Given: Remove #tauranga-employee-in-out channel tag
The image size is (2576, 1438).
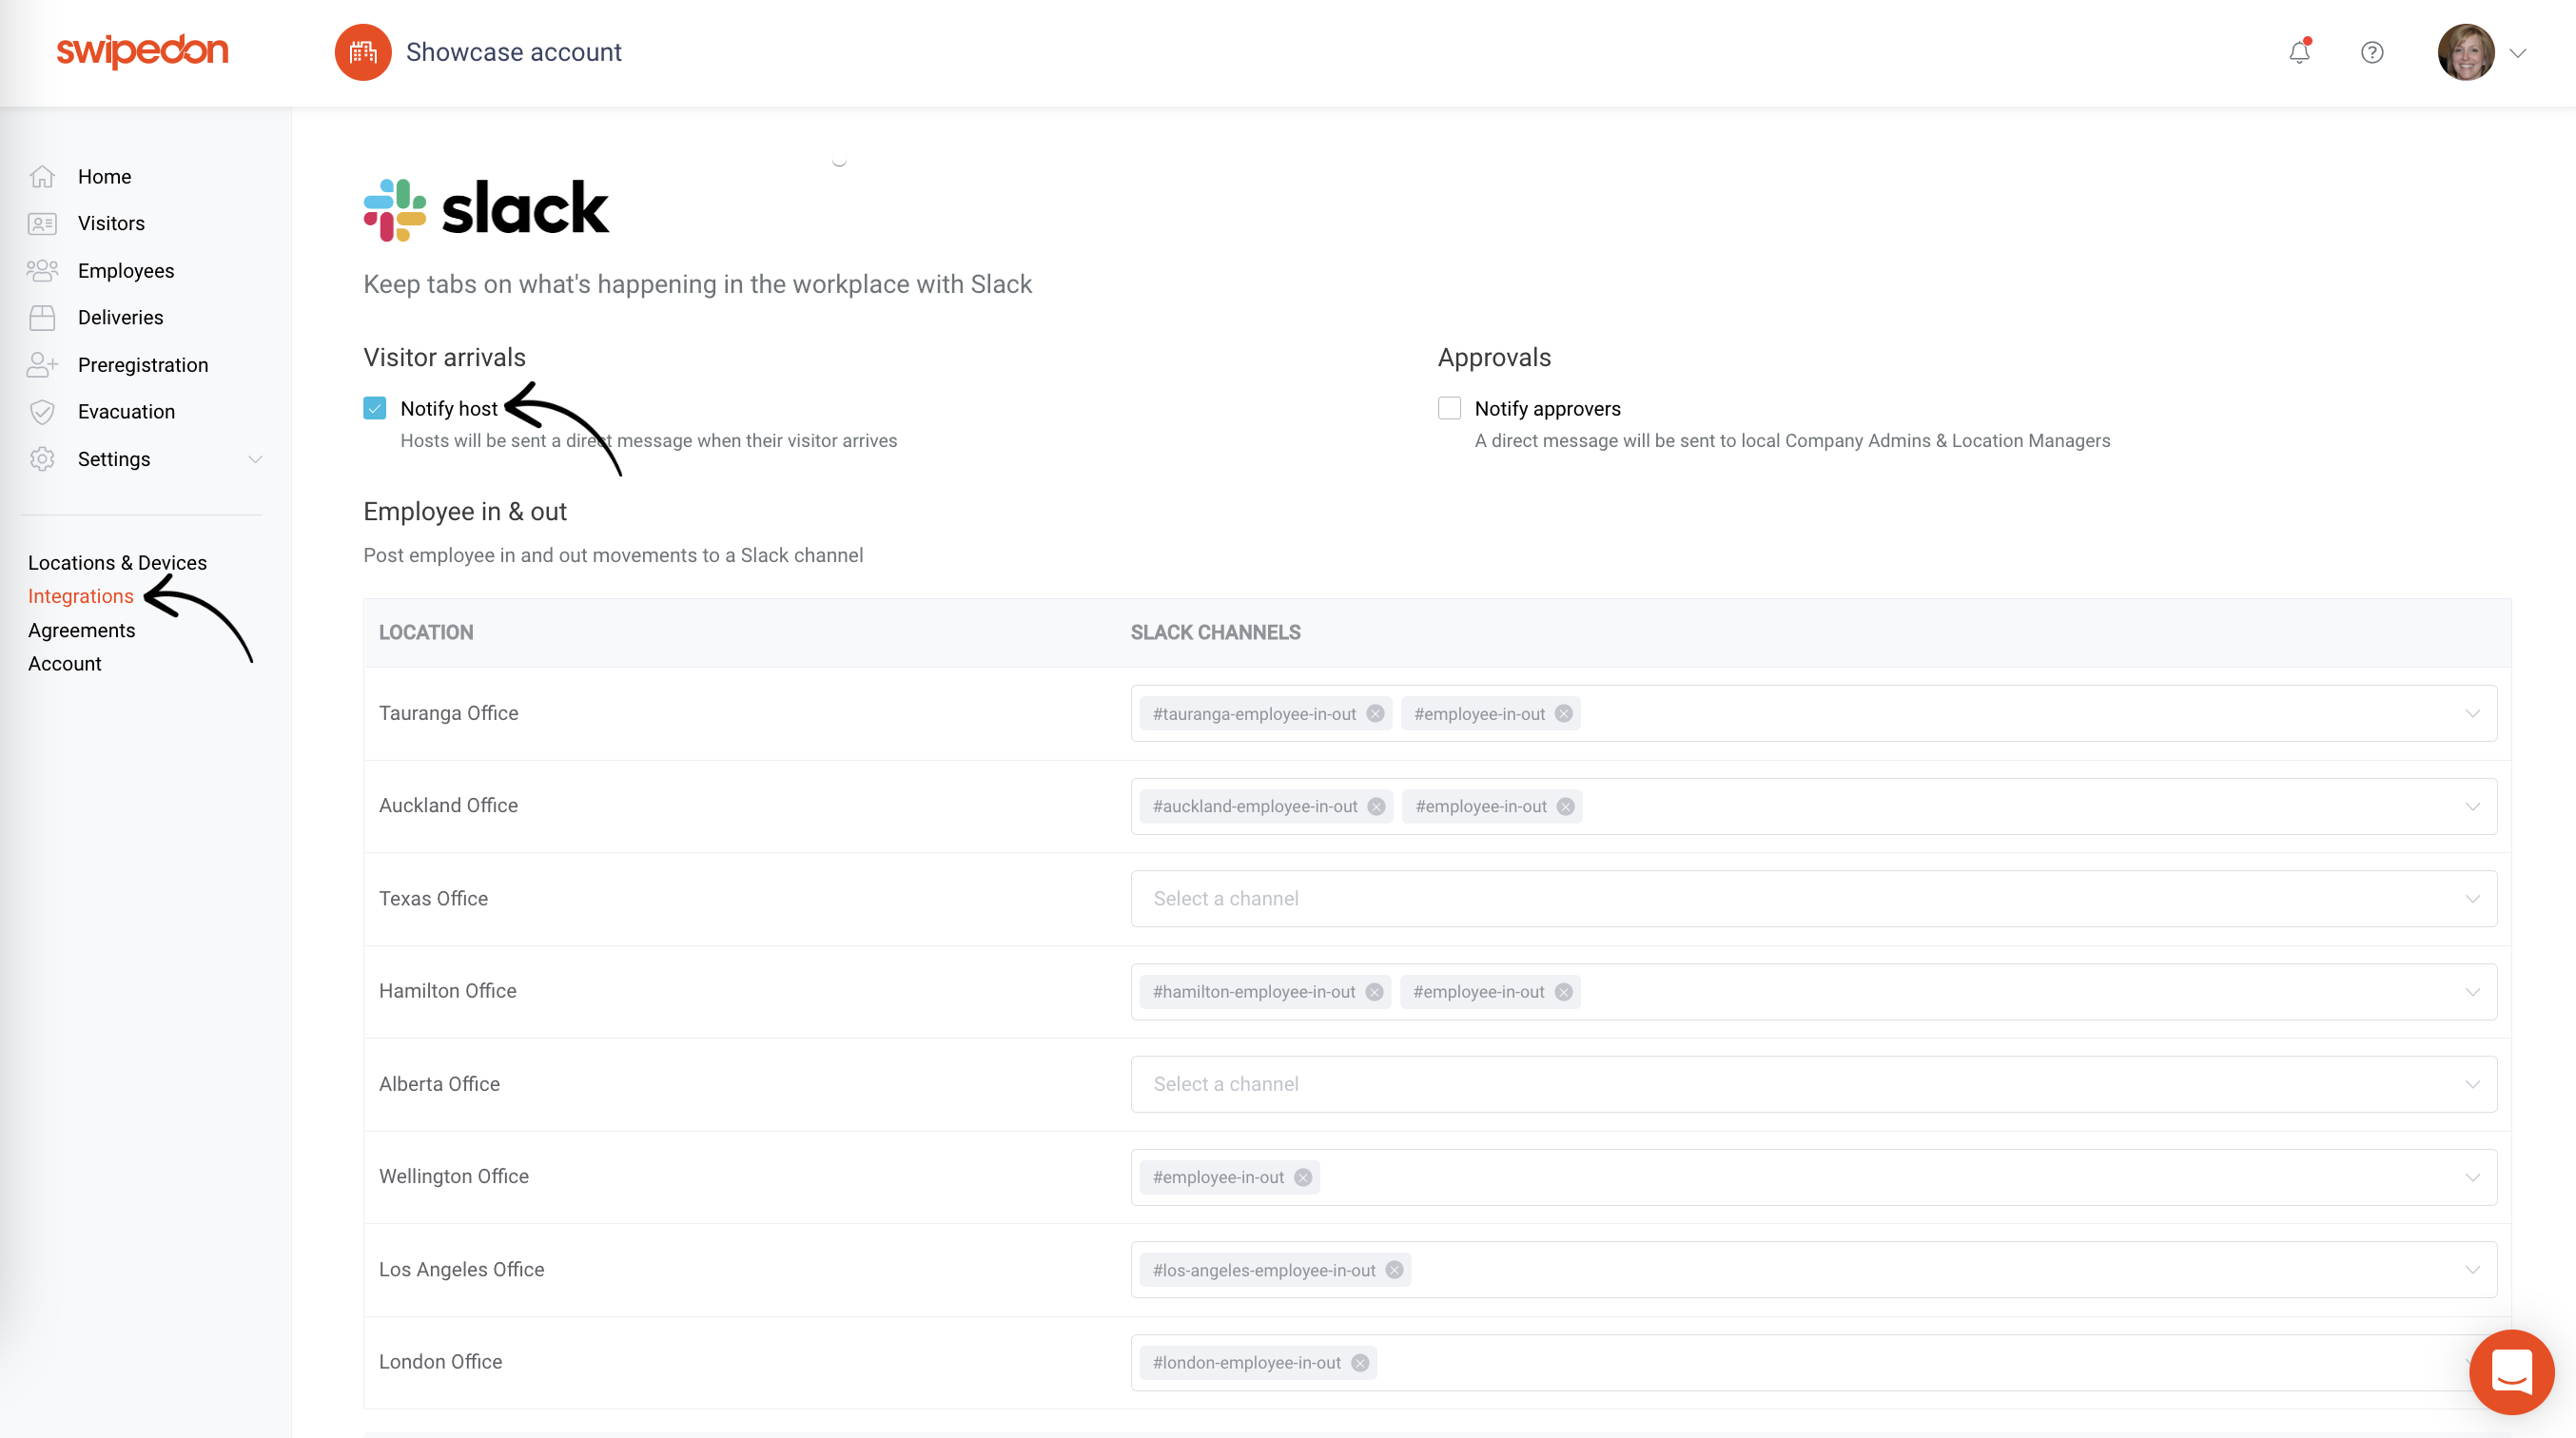Looking at the screenshot, I should 1375,713.
